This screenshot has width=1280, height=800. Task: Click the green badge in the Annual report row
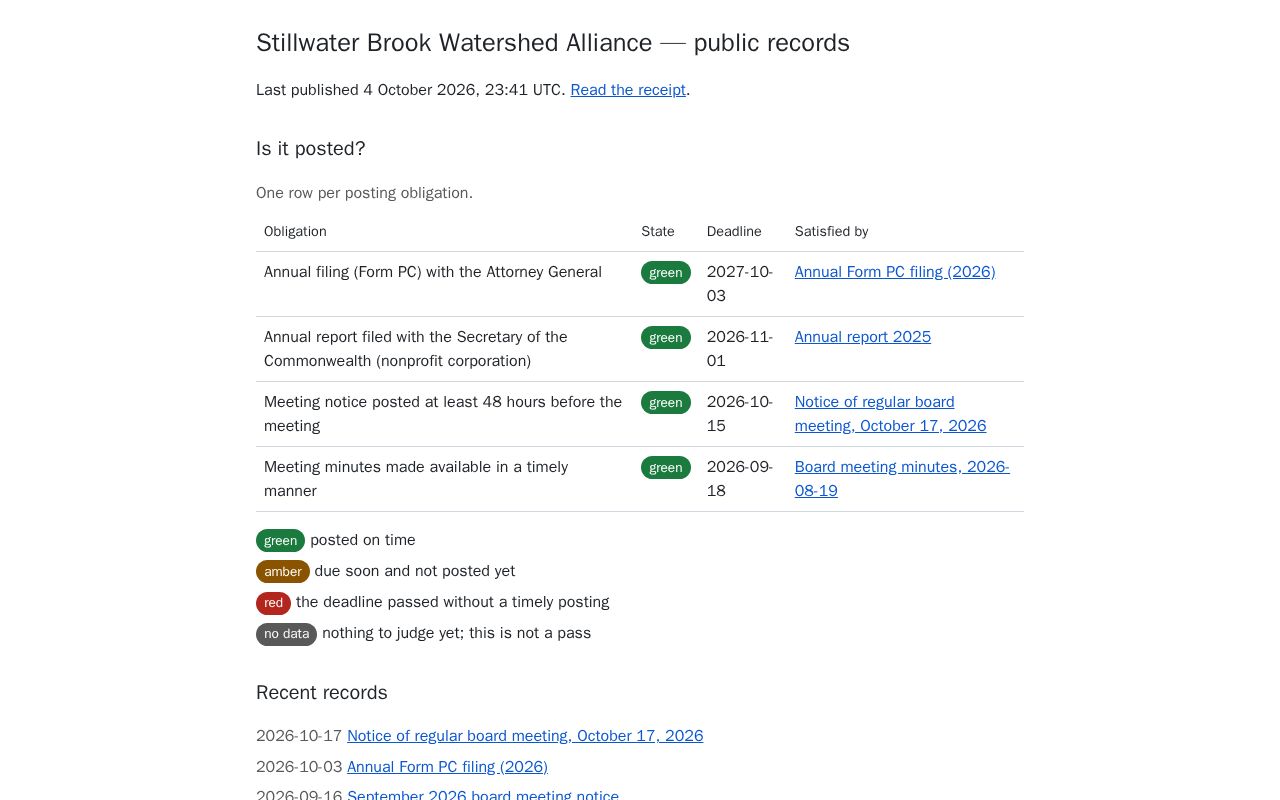[x=666, y=337]
